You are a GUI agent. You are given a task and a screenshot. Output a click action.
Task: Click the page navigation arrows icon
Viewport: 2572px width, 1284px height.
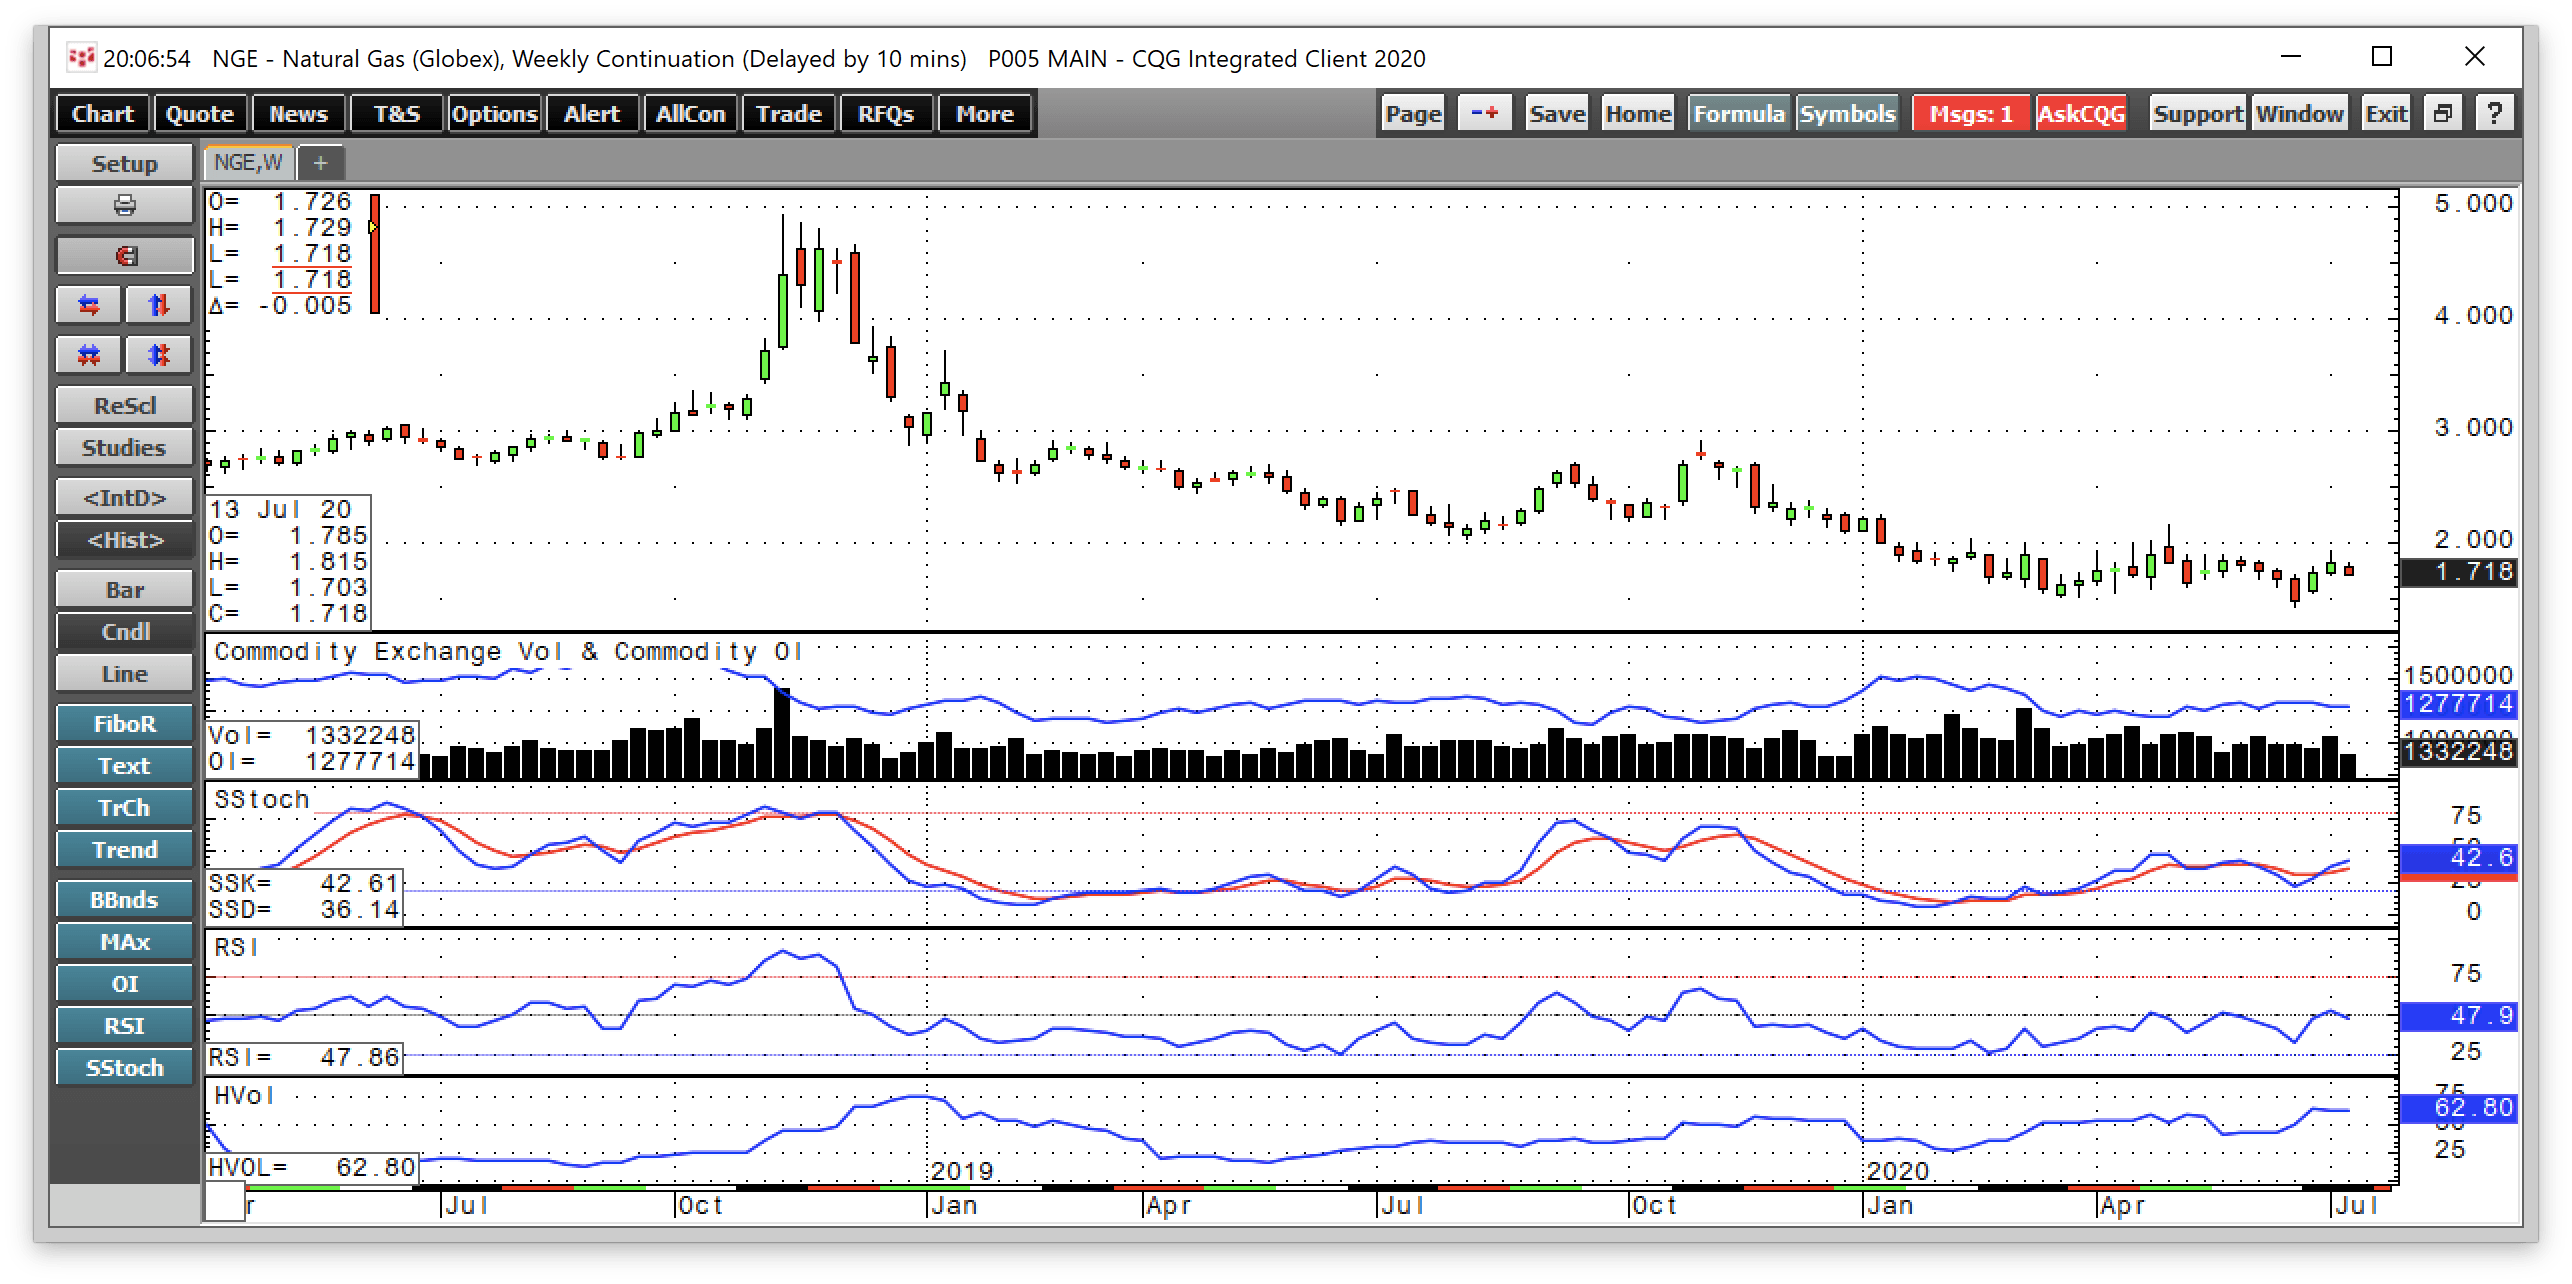pos(1484,114)
